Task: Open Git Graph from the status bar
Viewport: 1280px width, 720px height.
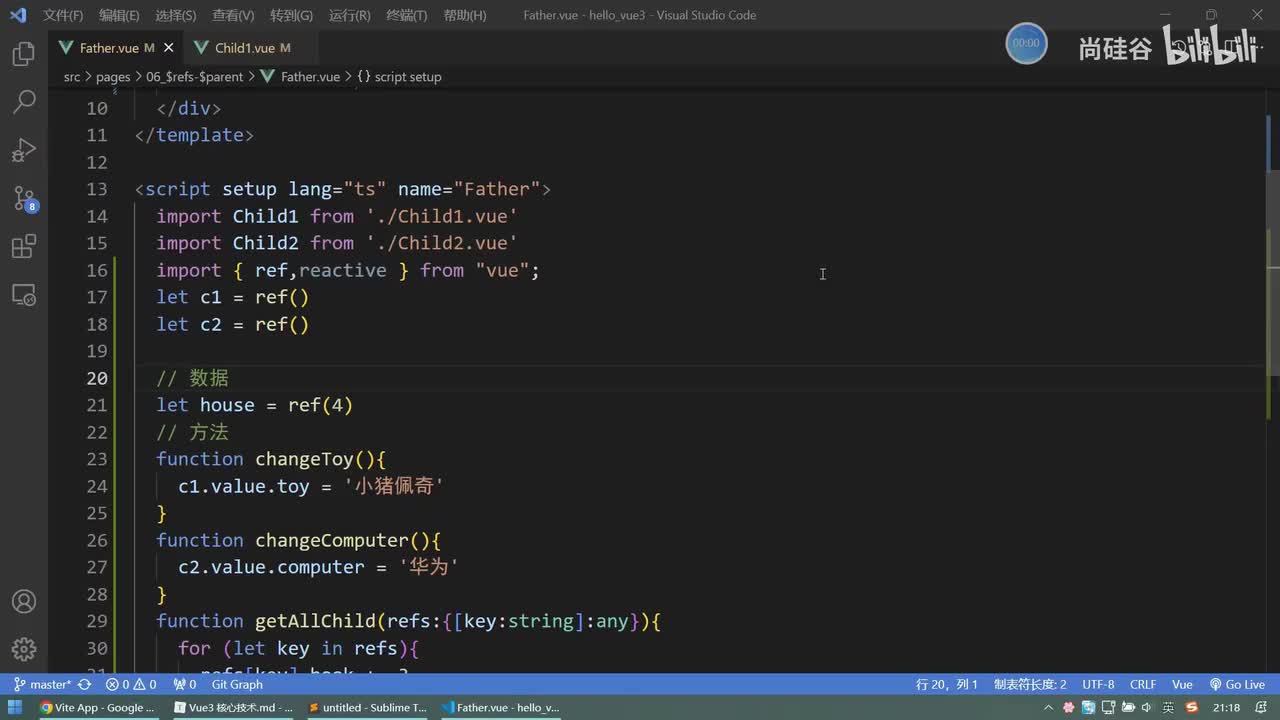Action: tap(237, 685)
